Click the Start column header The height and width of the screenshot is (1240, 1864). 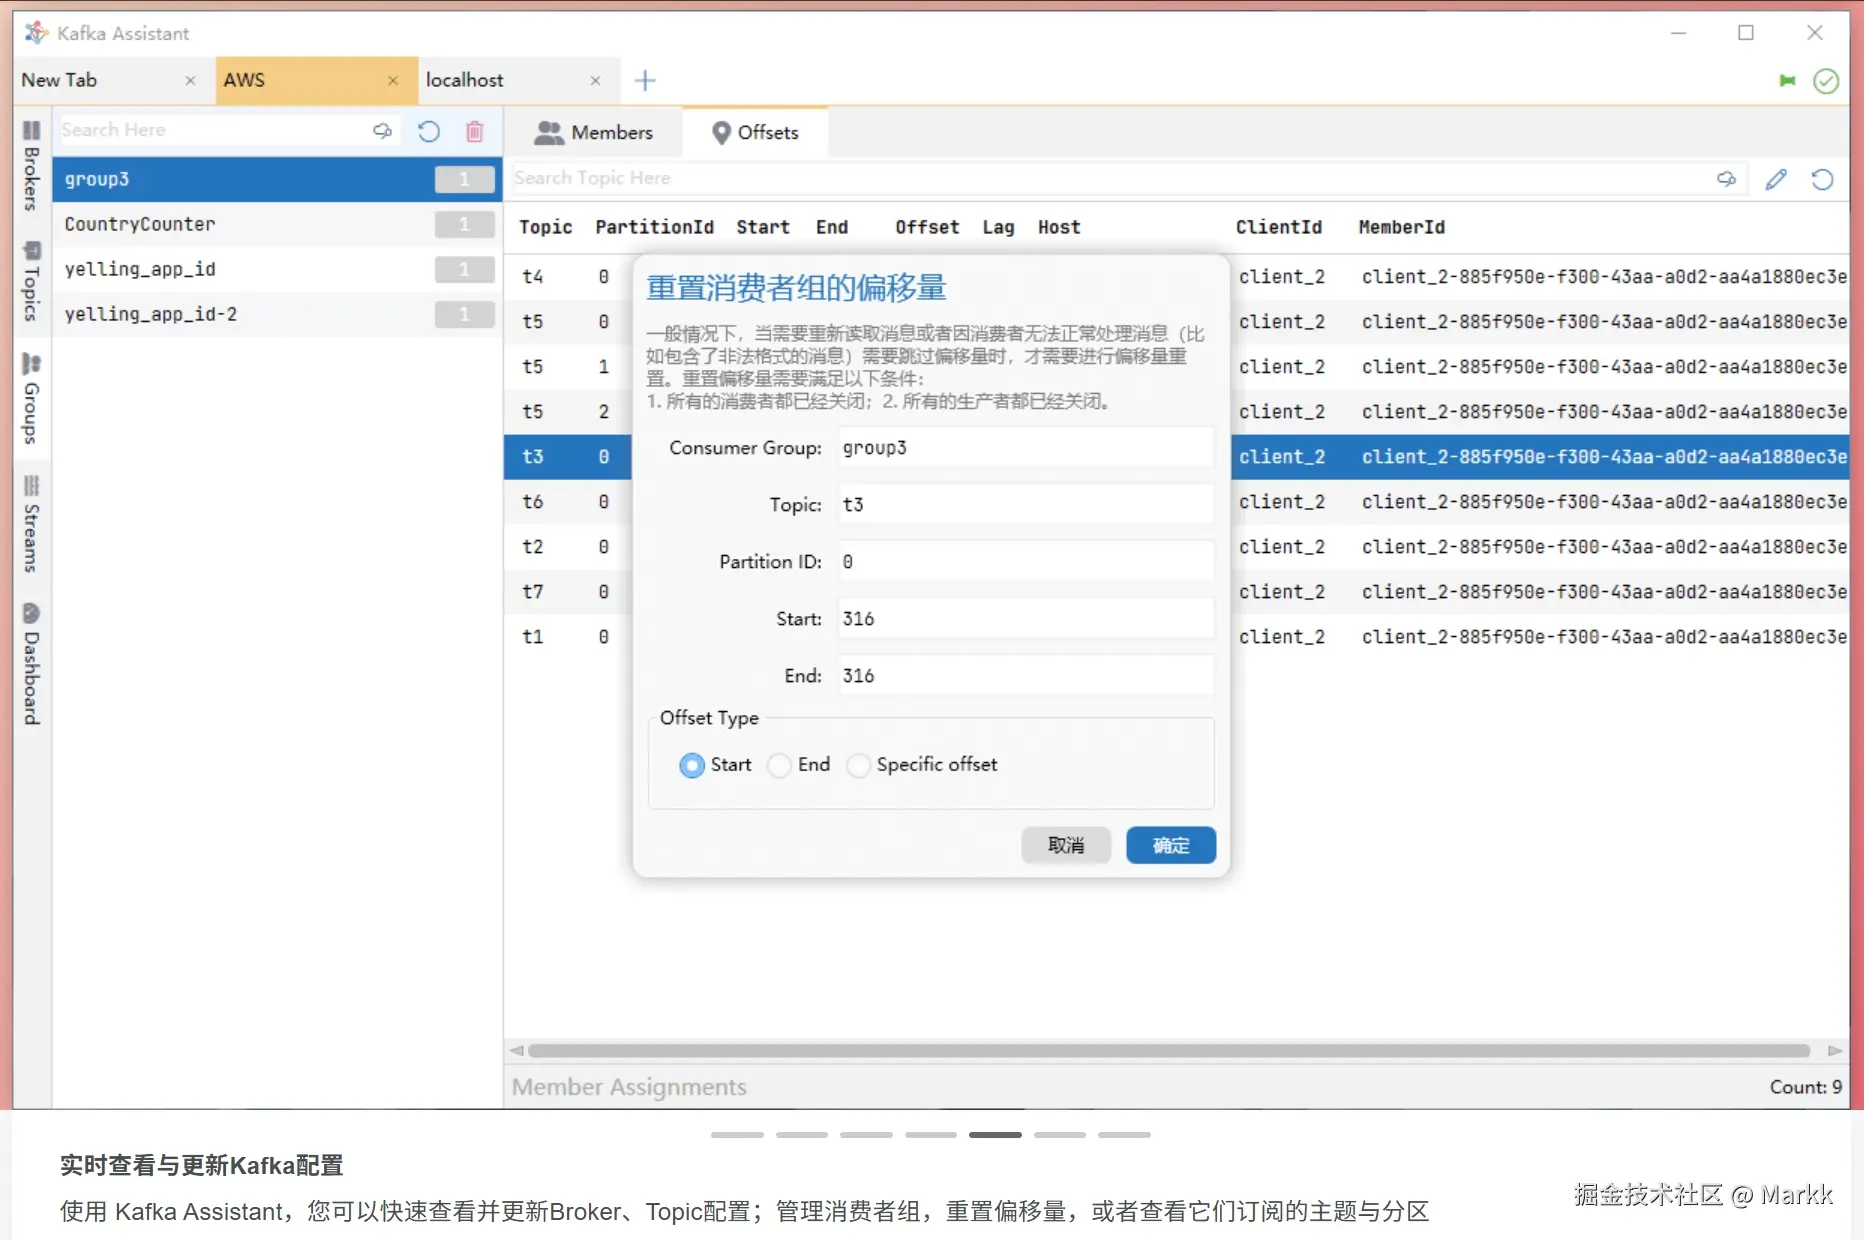click(763, 228)
